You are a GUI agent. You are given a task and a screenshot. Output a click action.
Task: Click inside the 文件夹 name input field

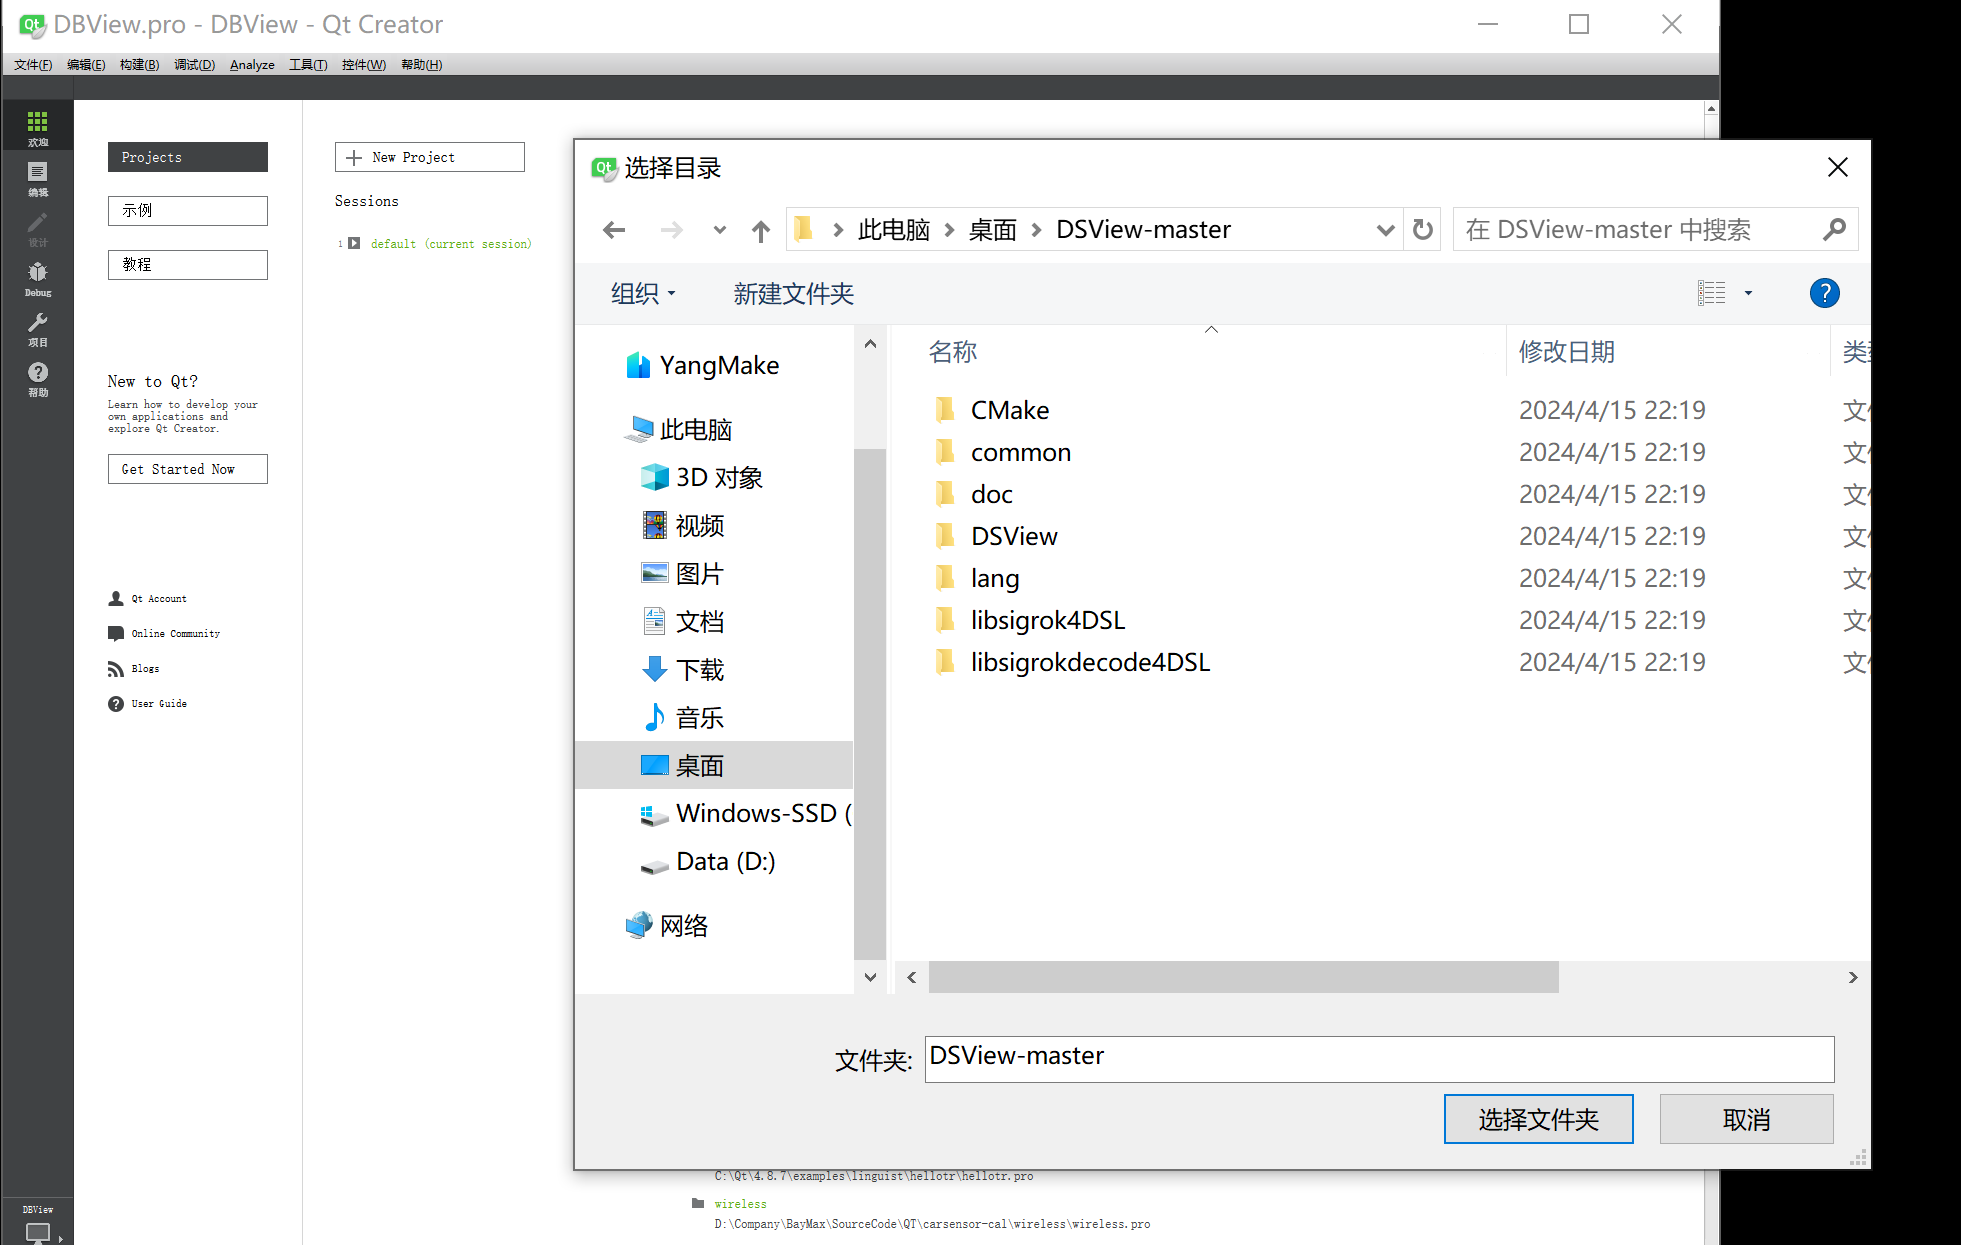point(1380,1058)
